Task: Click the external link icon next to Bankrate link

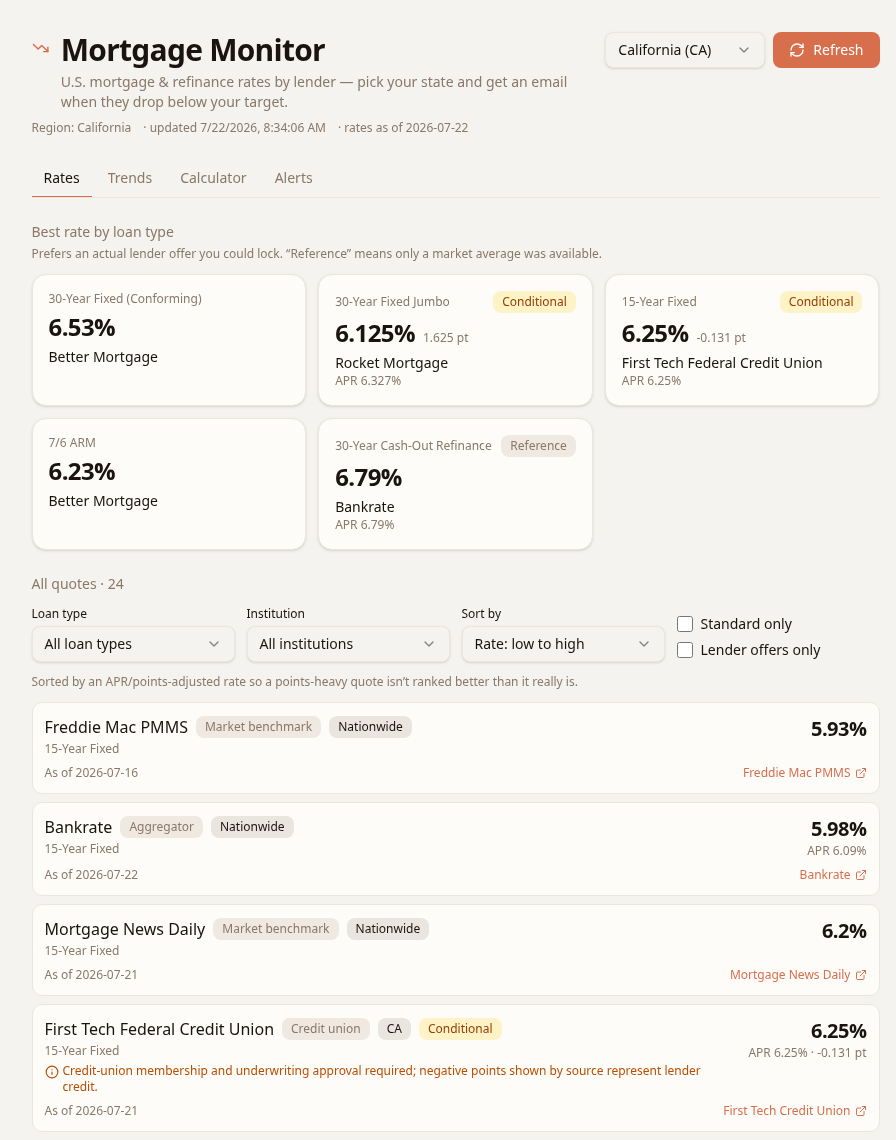Action: point(861,875)
